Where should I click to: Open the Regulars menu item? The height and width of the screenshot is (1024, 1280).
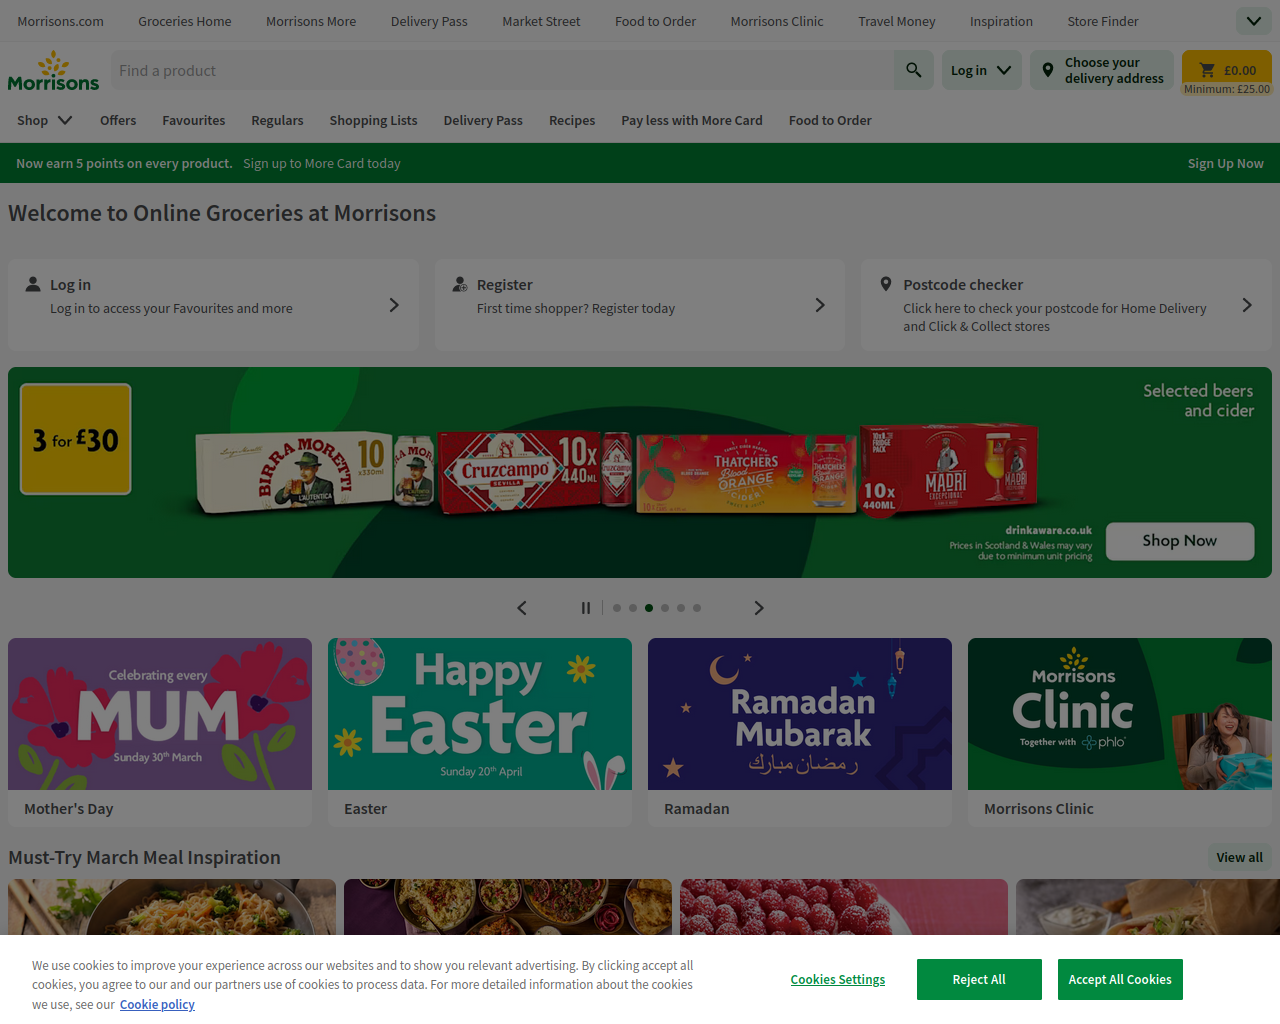tap(277, 120)
